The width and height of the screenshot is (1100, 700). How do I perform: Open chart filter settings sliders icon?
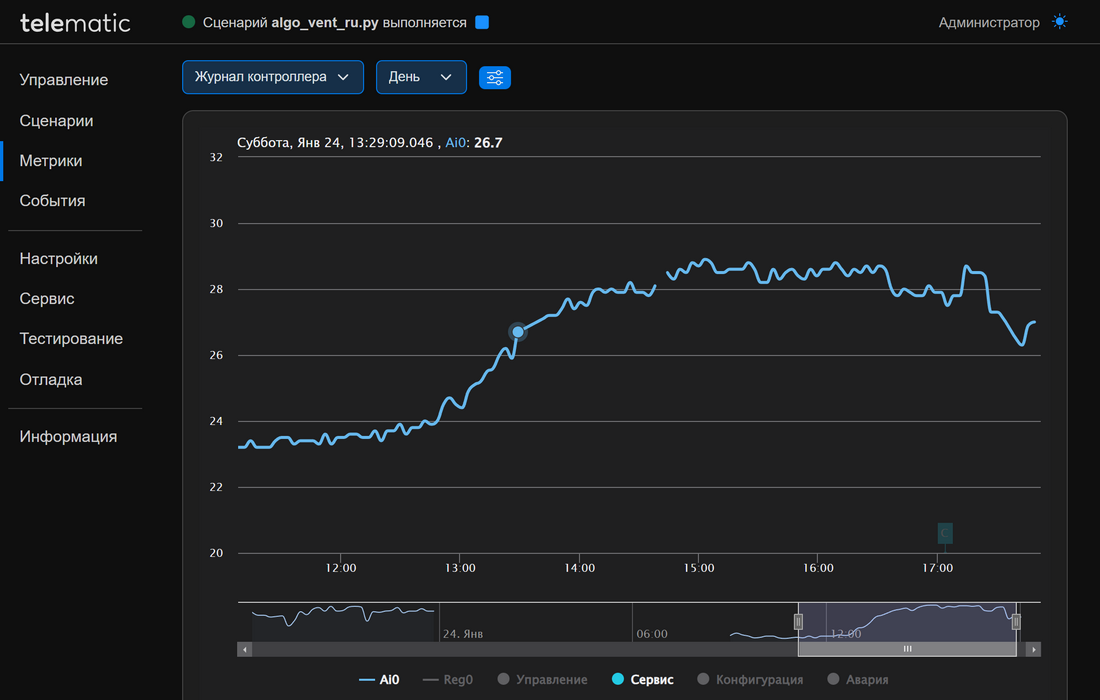495,77
